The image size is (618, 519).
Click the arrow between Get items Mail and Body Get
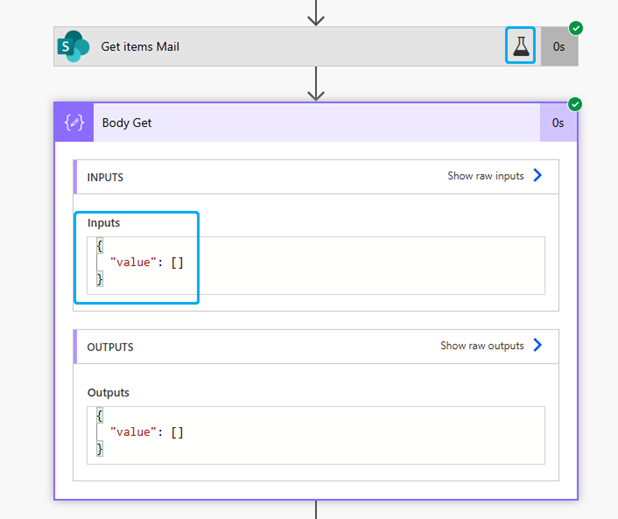[316, 84]
